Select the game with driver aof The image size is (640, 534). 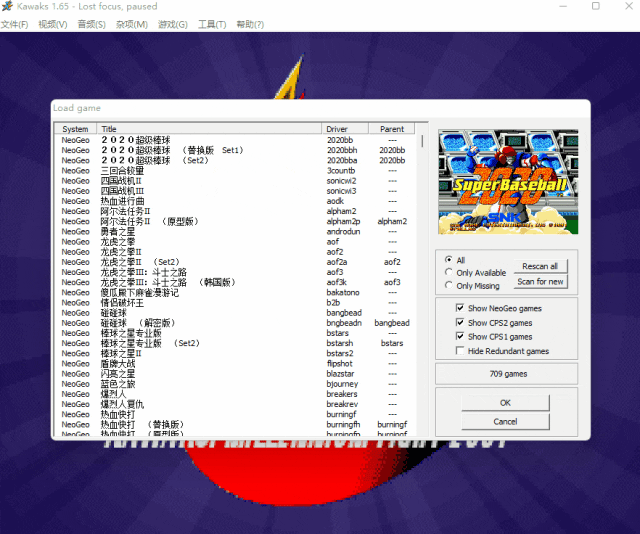point(235,242)
